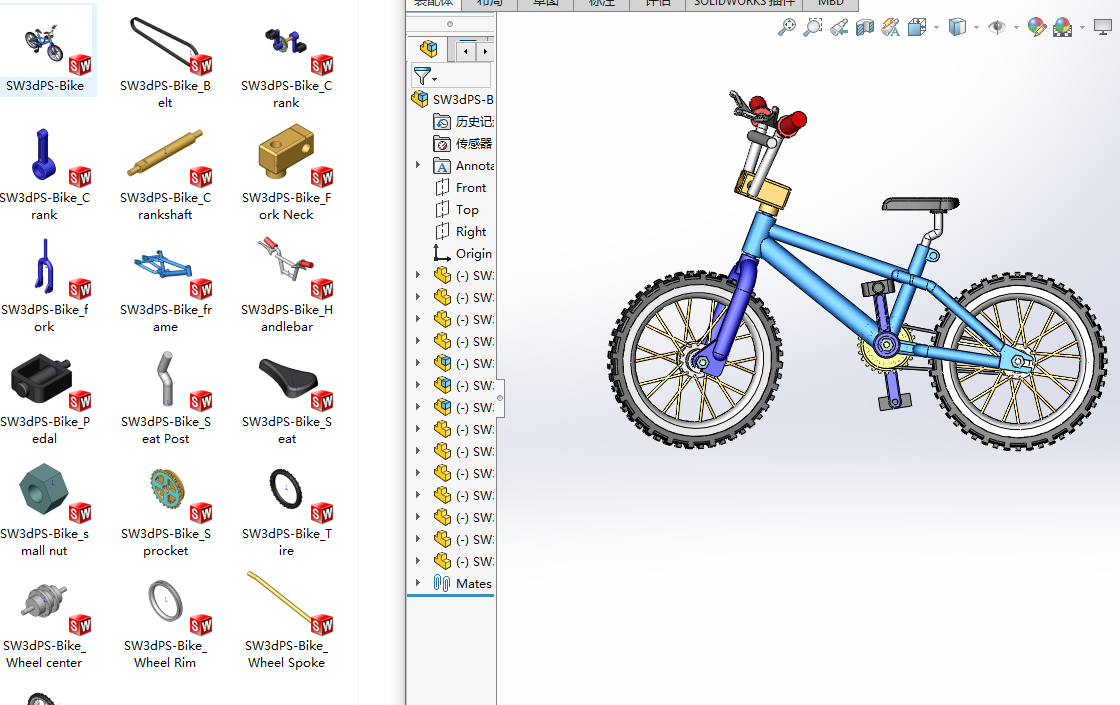The image size is (1120, 705).
Task: Open the filter tool in FeatureManager
Action: [423, 76]
